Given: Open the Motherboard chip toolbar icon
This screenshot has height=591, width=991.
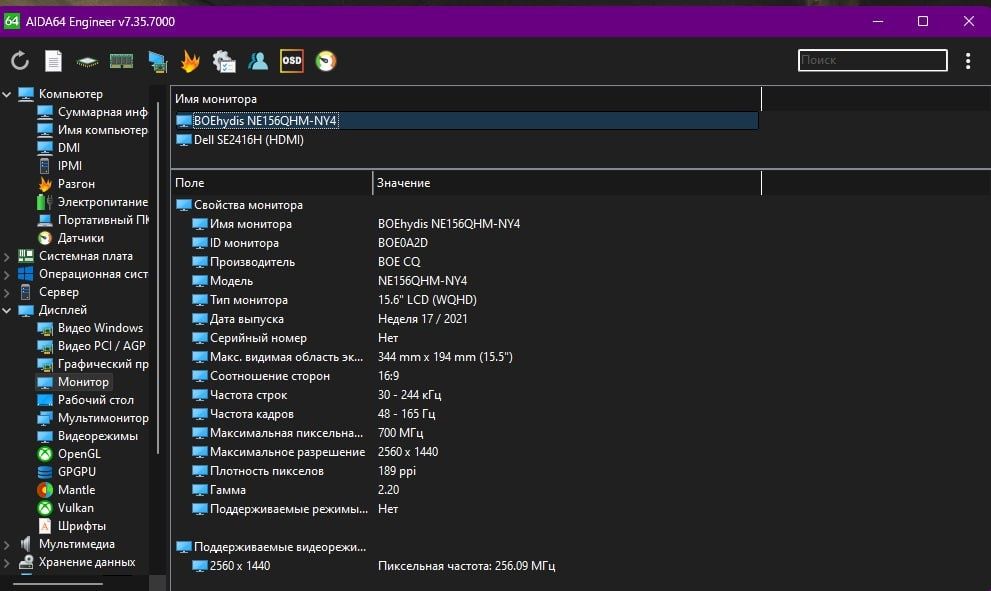Looking at the screenshot, I should pos(87,61).
